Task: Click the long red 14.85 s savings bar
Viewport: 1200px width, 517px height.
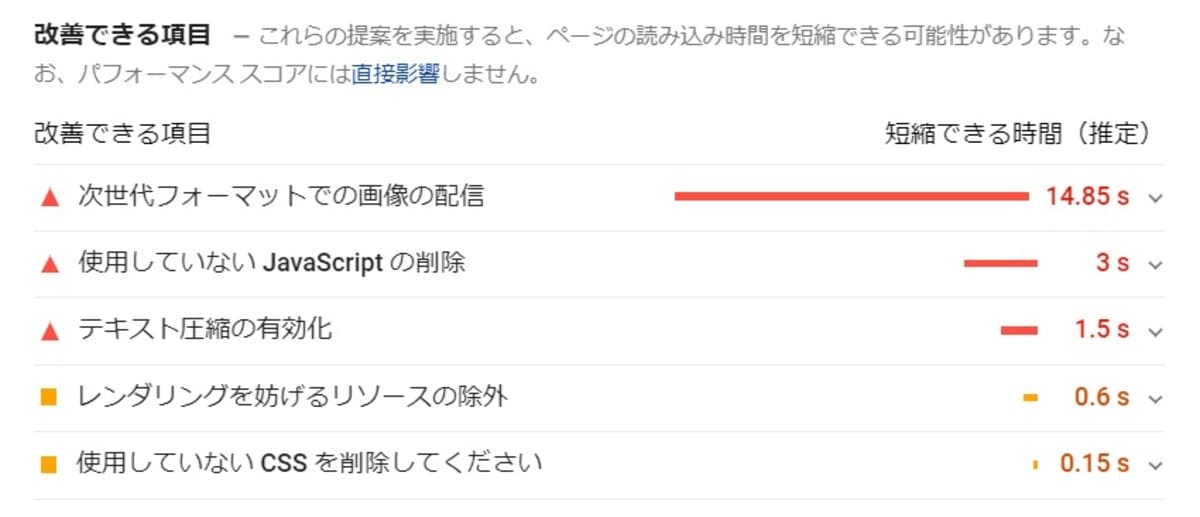Action: tap(851, 197)
